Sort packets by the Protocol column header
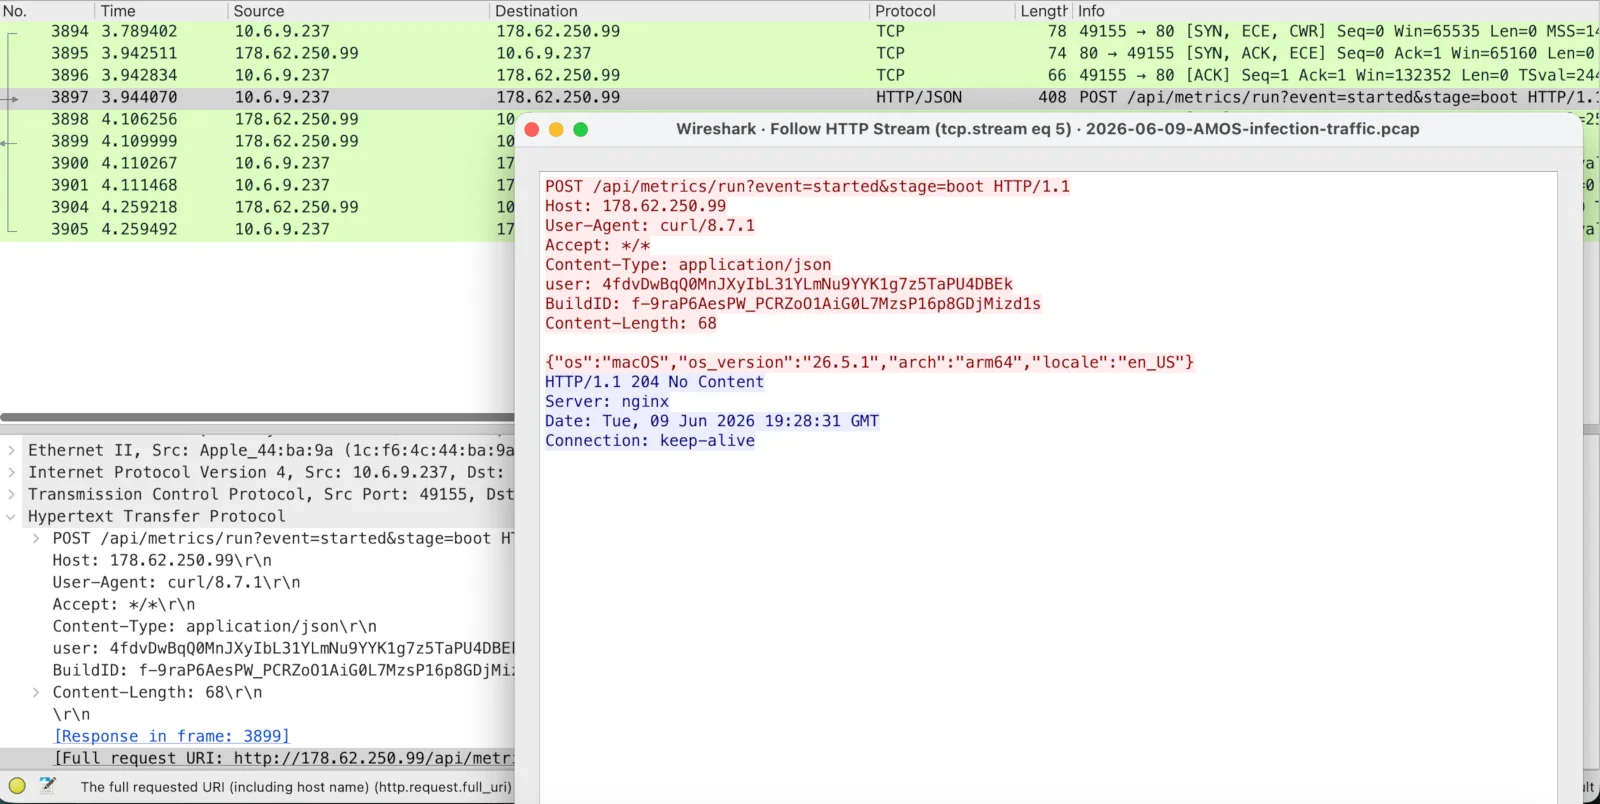 tap(941, 11)
